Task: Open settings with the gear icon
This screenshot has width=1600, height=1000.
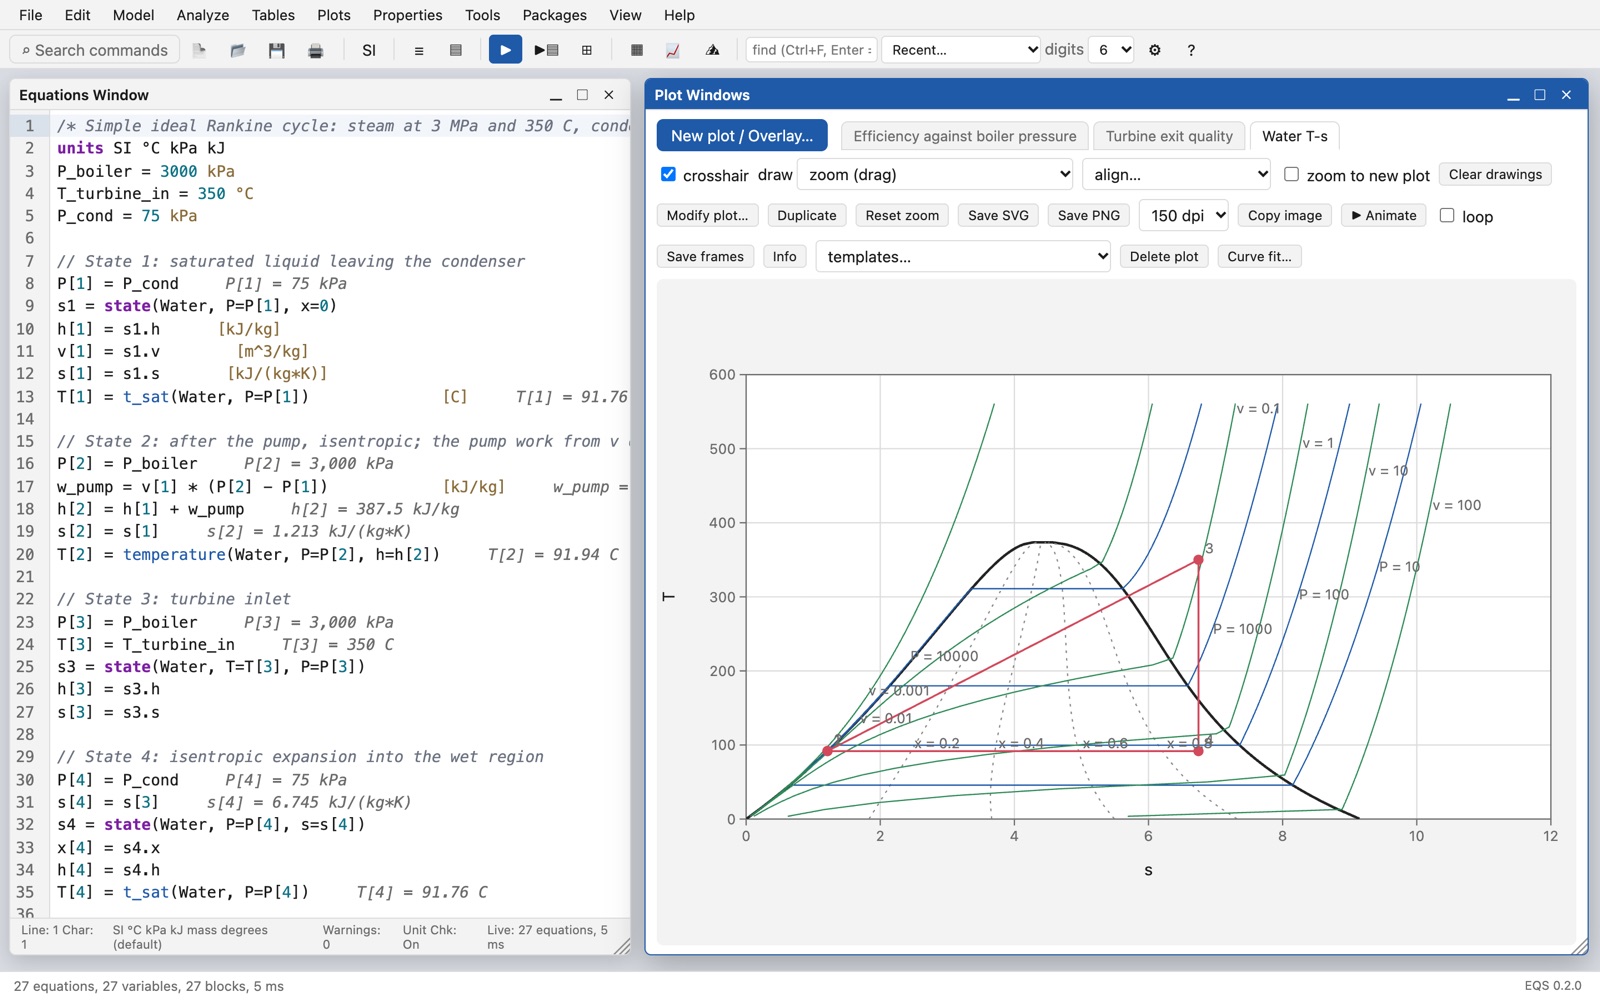Action: pos(1155,50)
